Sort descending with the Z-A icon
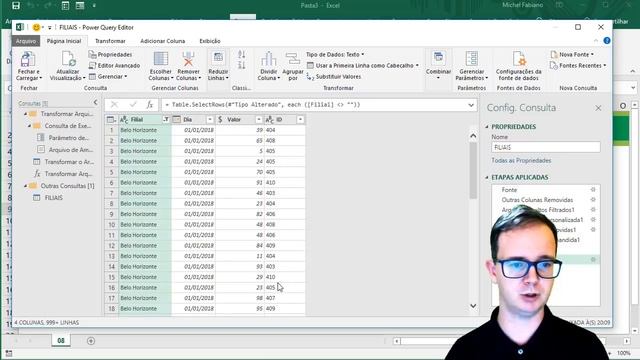Image resolution: width=640 pixels, height=360 pixels. pyautogui.click(x=242, y=65)
